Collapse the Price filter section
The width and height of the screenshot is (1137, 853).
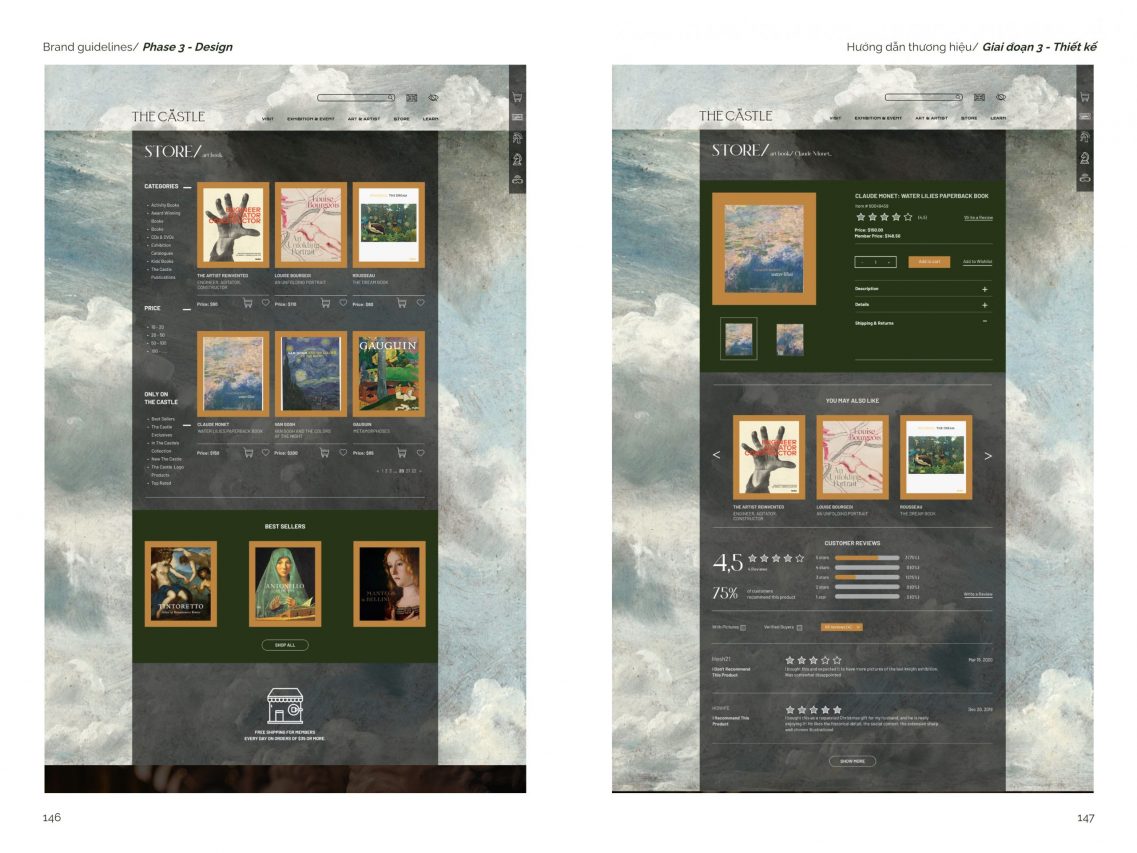187,310
